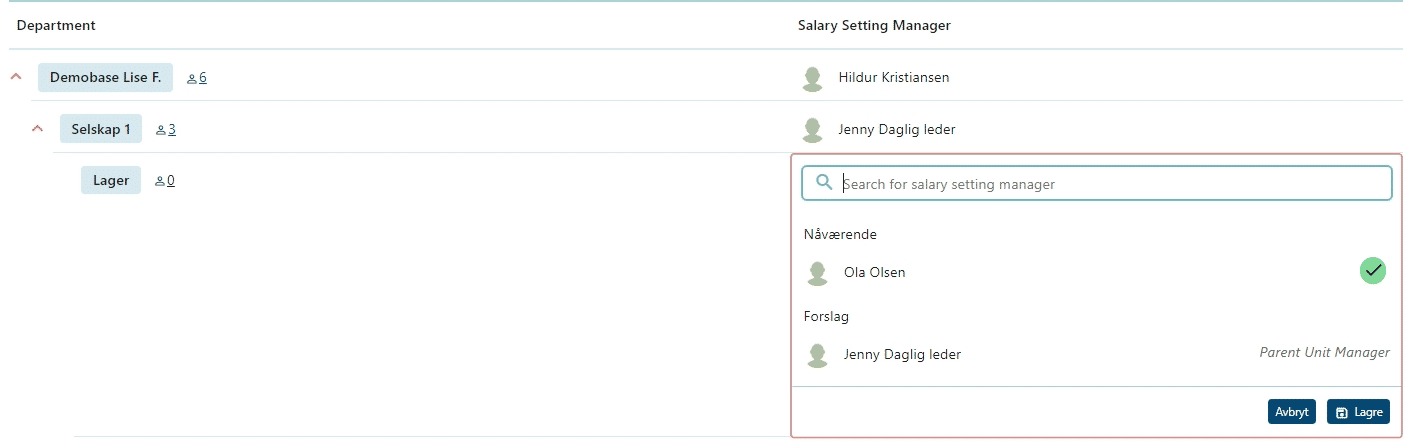Select the Demobase Lise F. department tag
The image size is (1405, 442).
click(105, 77)
